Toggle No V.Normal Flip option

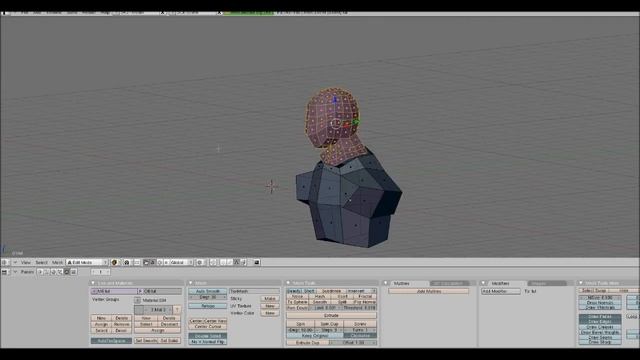(207, 342)
